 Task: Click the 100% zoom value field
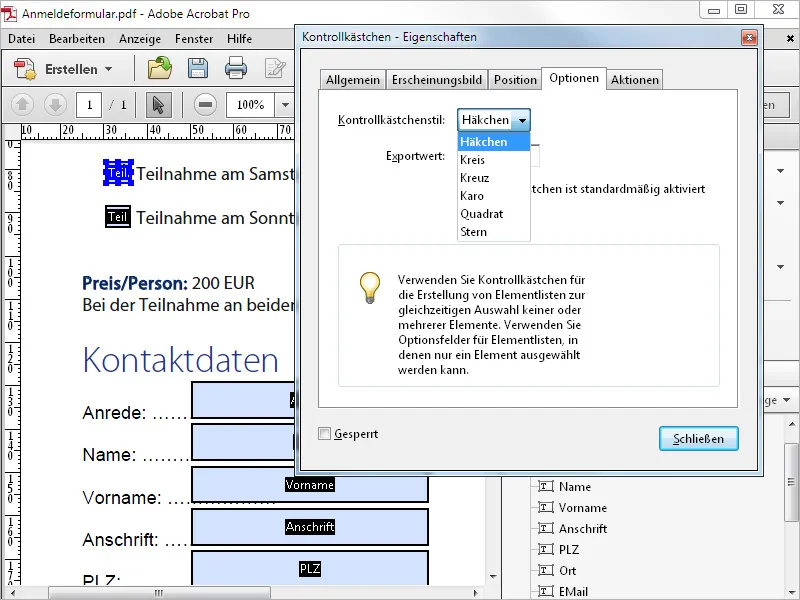(251, 105)
